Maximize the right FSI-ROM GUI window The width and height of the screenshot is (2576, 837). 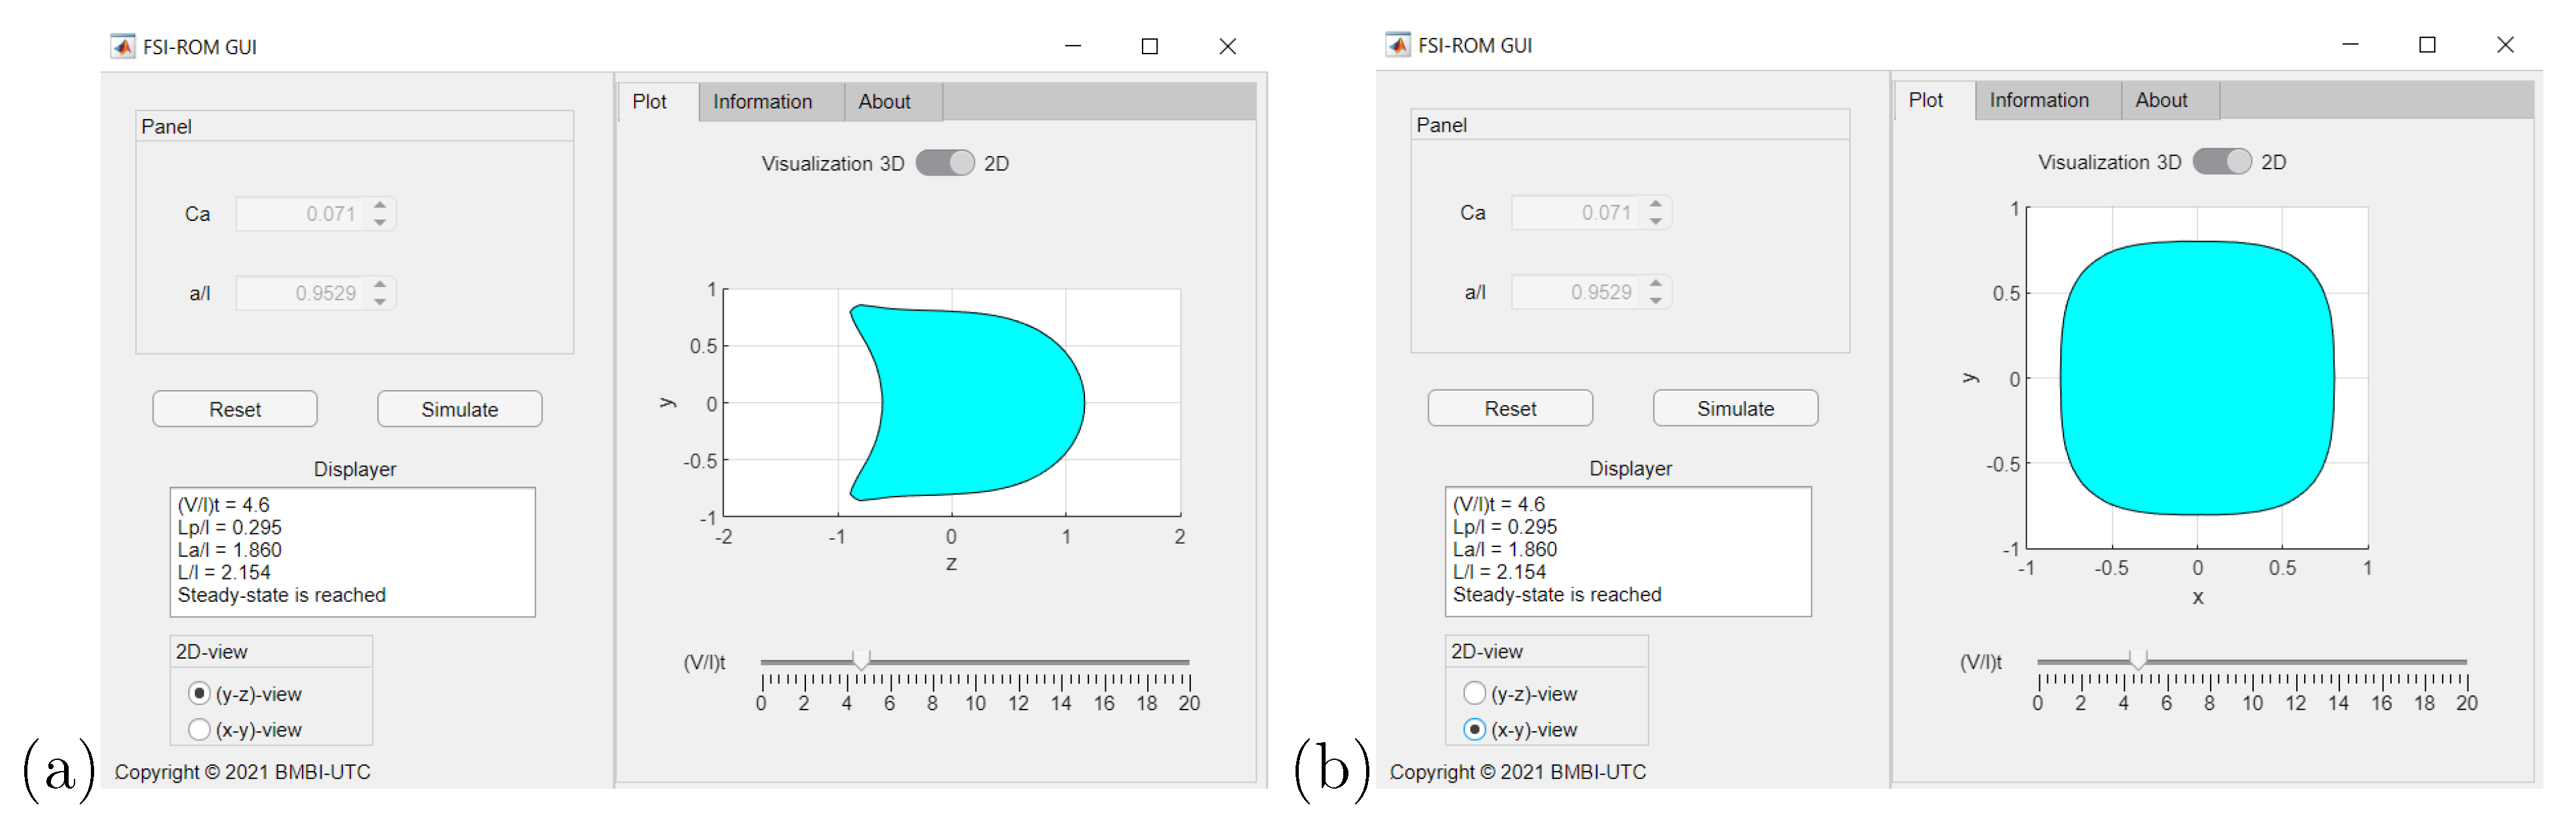[x=2427, y=45]
